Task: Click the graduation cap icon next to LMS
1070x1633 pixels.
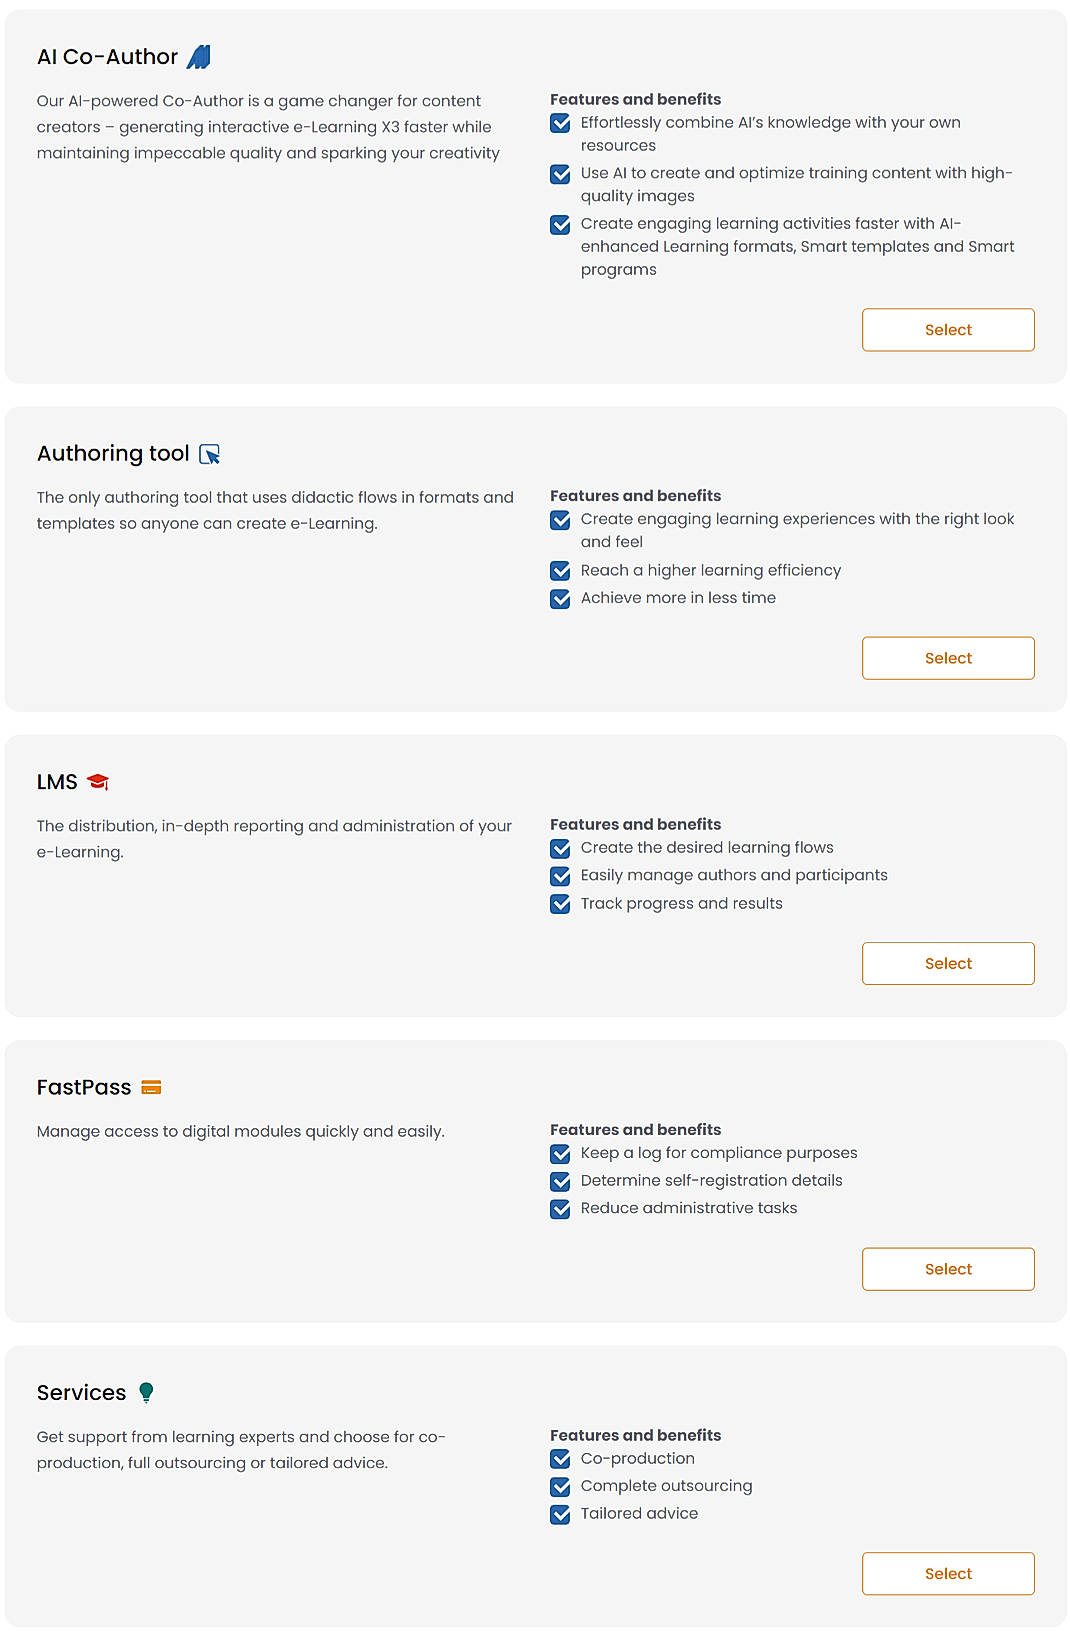Action: [x=99, y=781]
